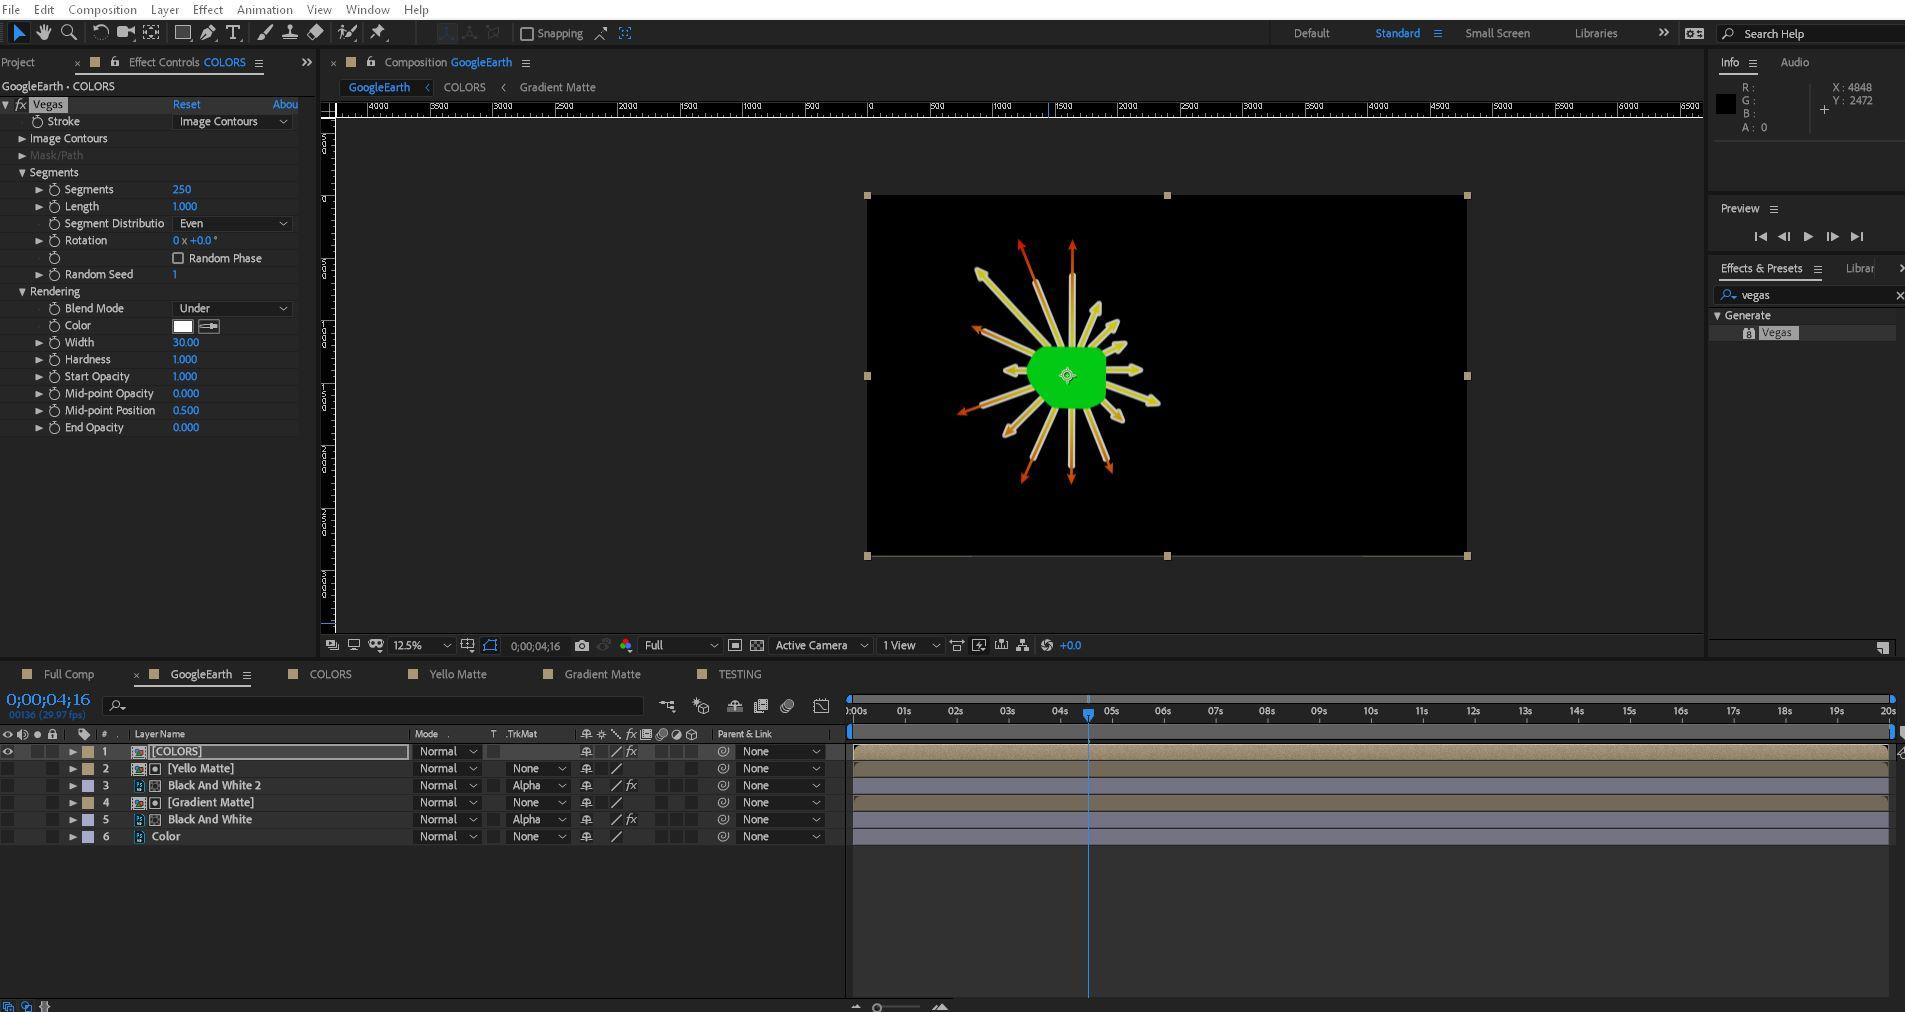Select the Rotation tool in the toolbar
Viewport: 1905px width, 1012px height.
coord(100,33)
